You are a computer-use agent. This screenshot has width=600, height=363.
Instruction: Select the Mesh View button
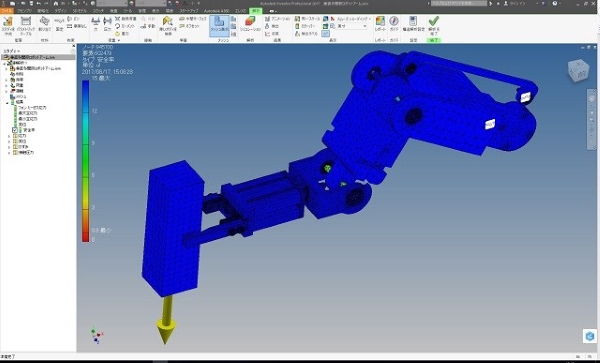219,26
